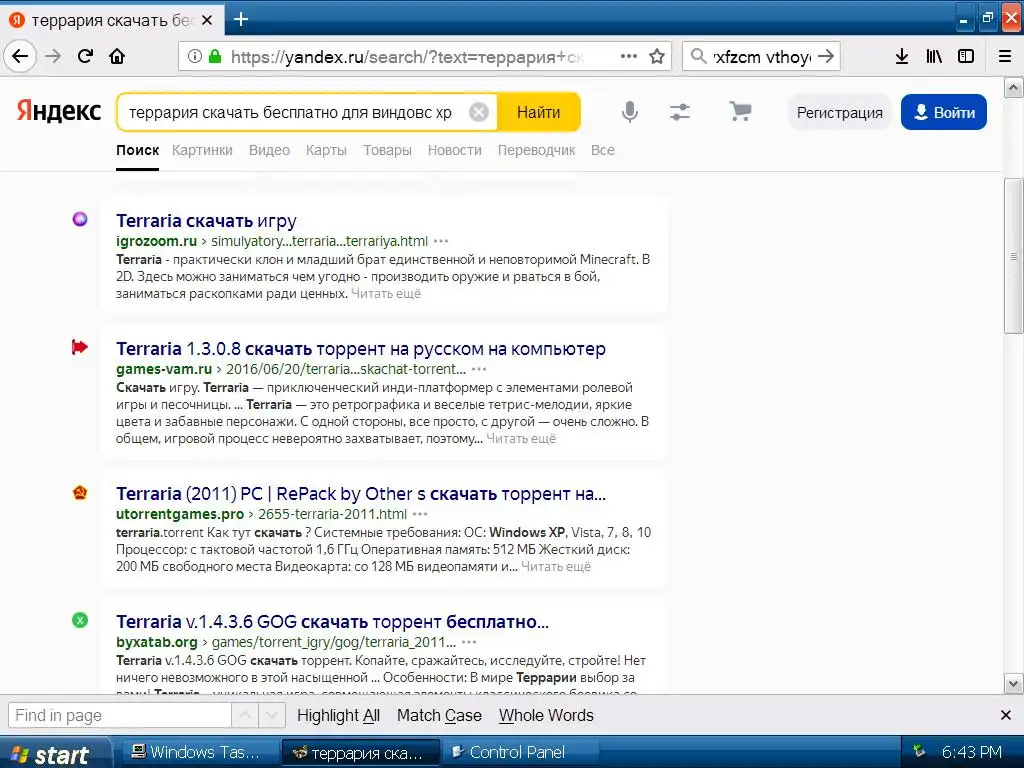The width and height of the screenshot is (1024, 768).
Task: Click the Войти login button
Action: tap(944, 112)
